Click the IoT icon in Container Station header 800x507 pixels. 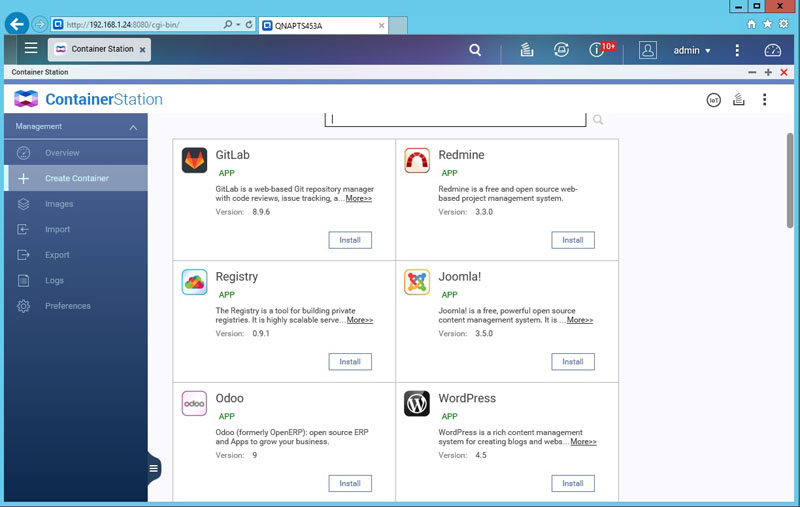(x=713, y=100)
